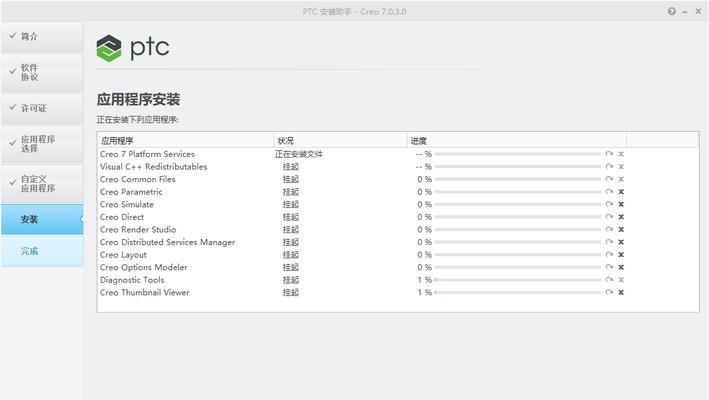Click the PTC logo
Image resolution: width=709 pixels, height=400 pixels.
pos(133,48)
